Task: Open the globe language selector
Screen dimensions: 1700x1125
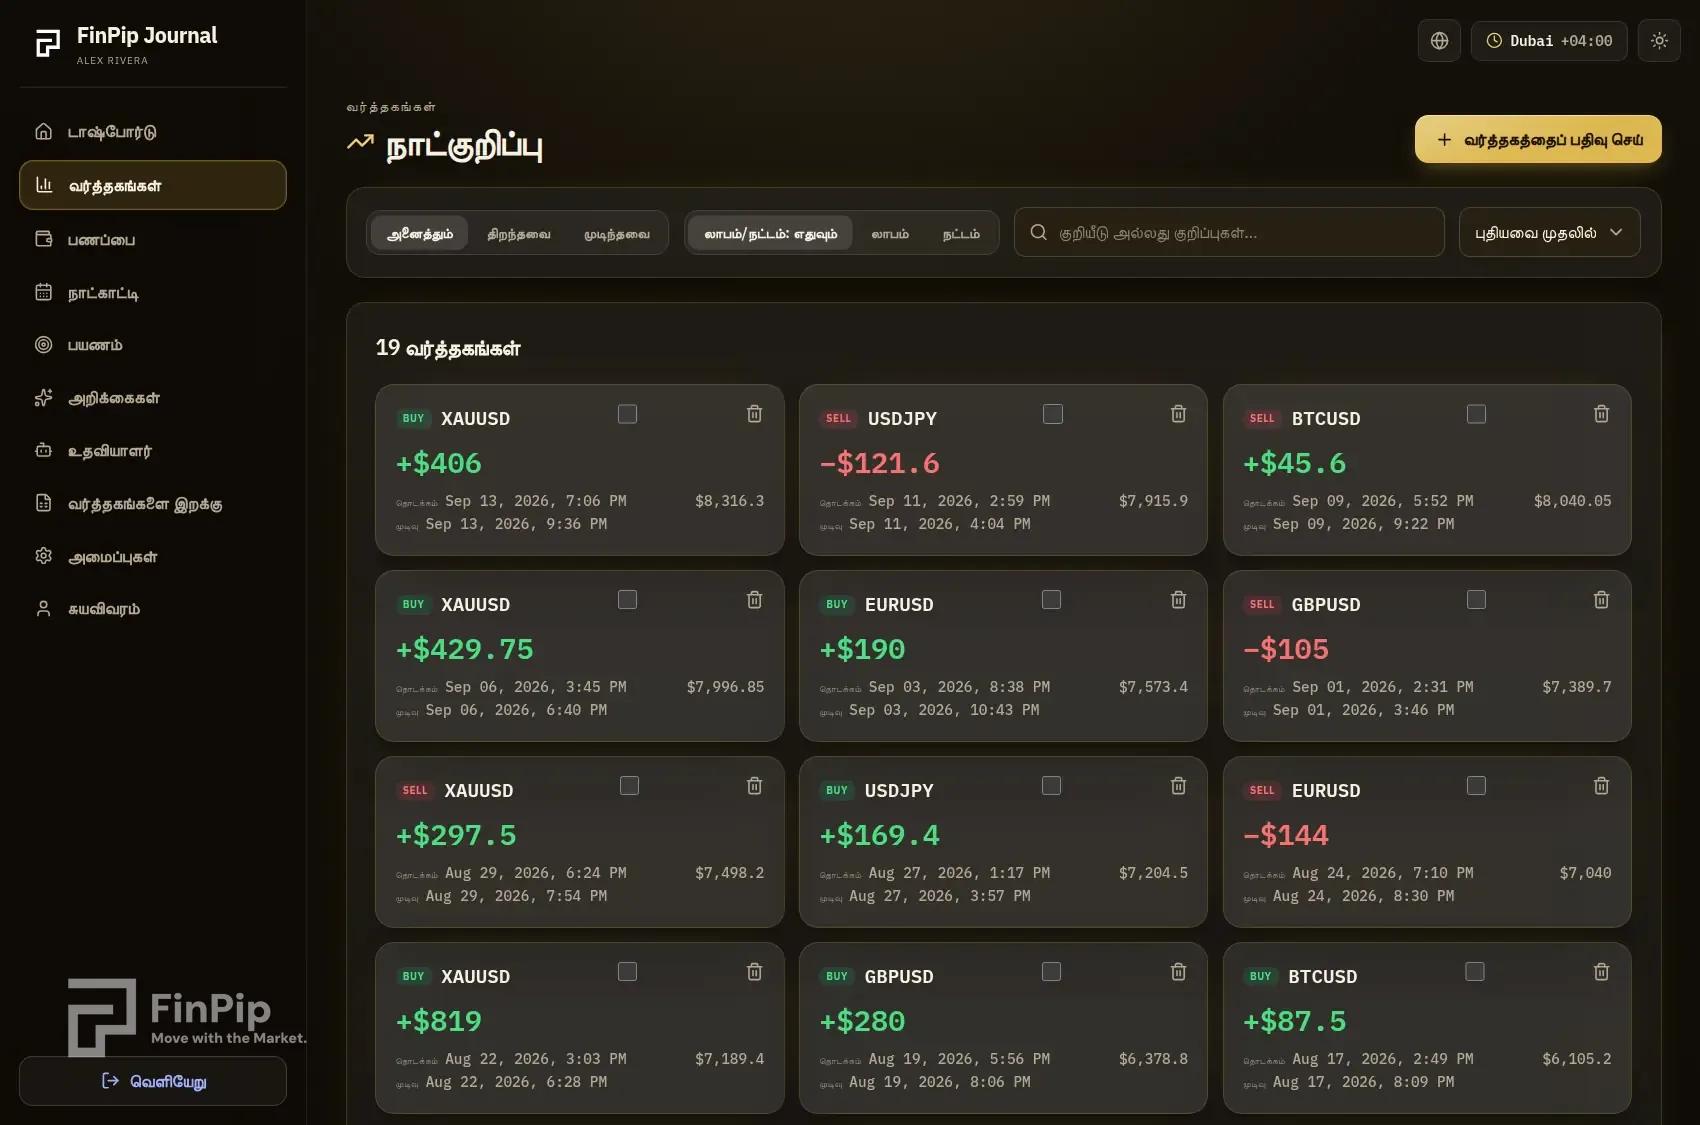Action: 1439,41
